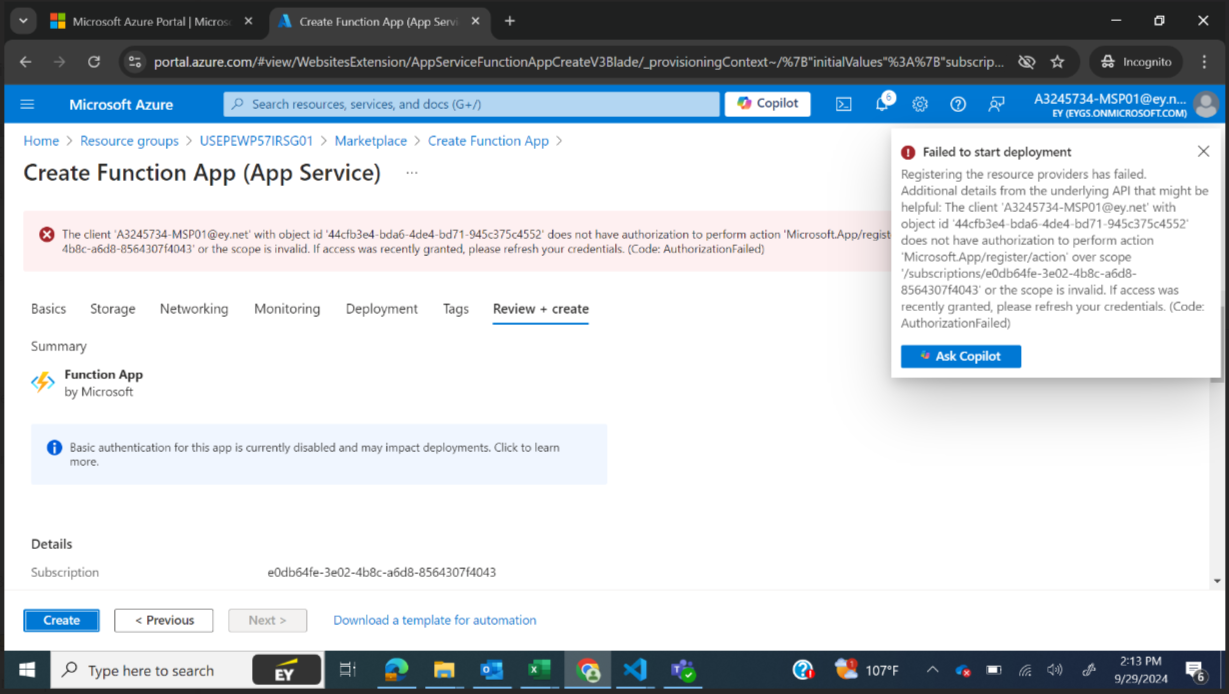
Task: Switch to the Basics tab
Action: tap(48, 309)
